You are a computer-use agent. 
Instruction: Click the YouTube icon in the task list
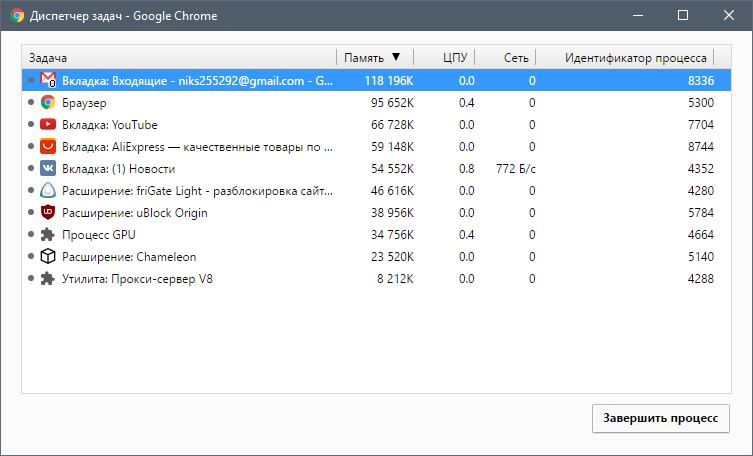tap(48, 124)
